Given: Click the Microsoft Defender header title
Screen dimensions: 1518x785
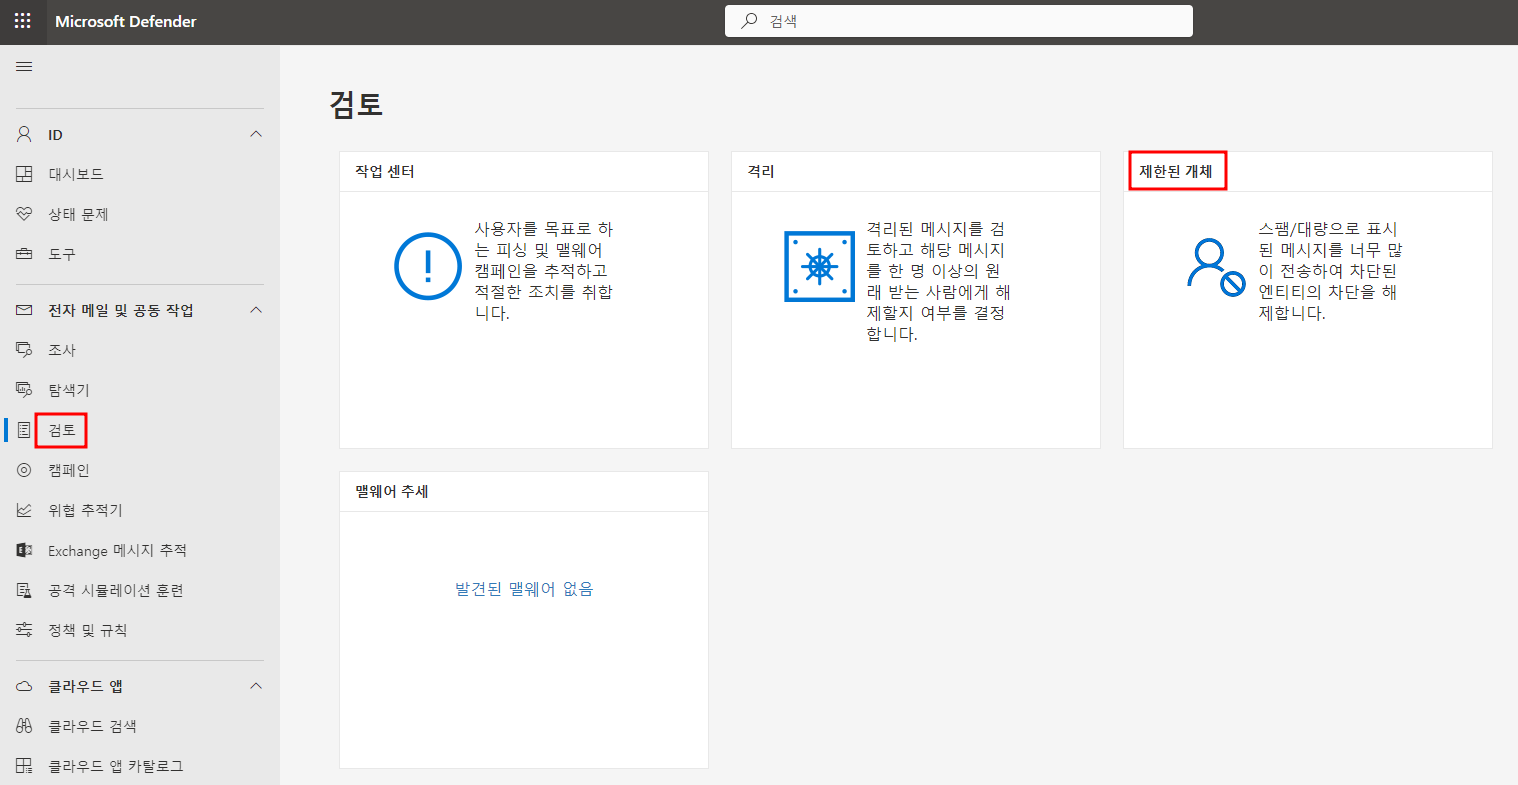Looking at the screenshot, I should [x=126, y=21].
